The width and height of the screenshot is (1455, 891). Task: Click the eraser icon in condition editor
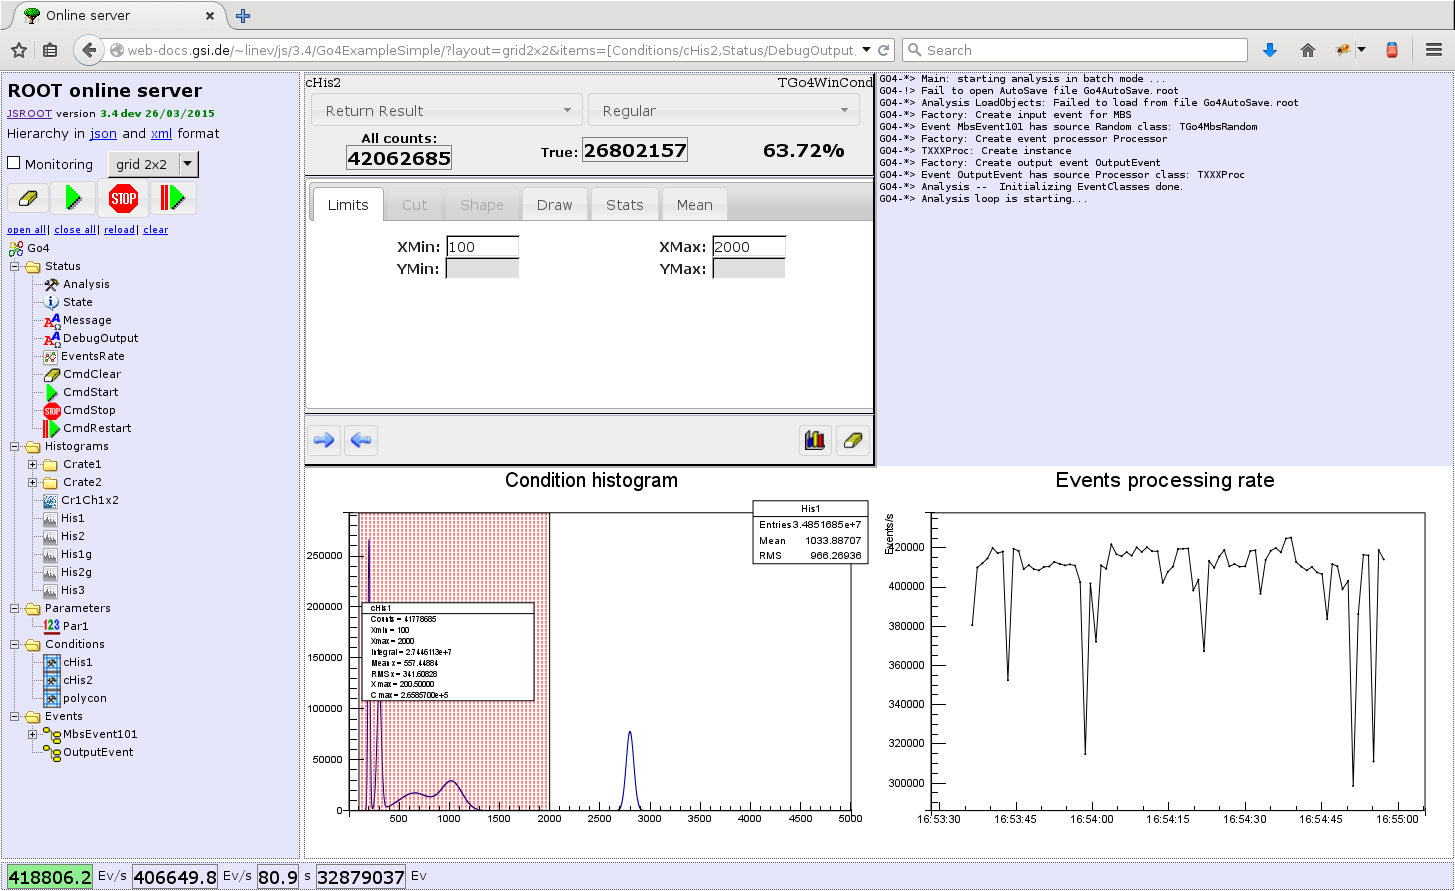click(852, 440)
